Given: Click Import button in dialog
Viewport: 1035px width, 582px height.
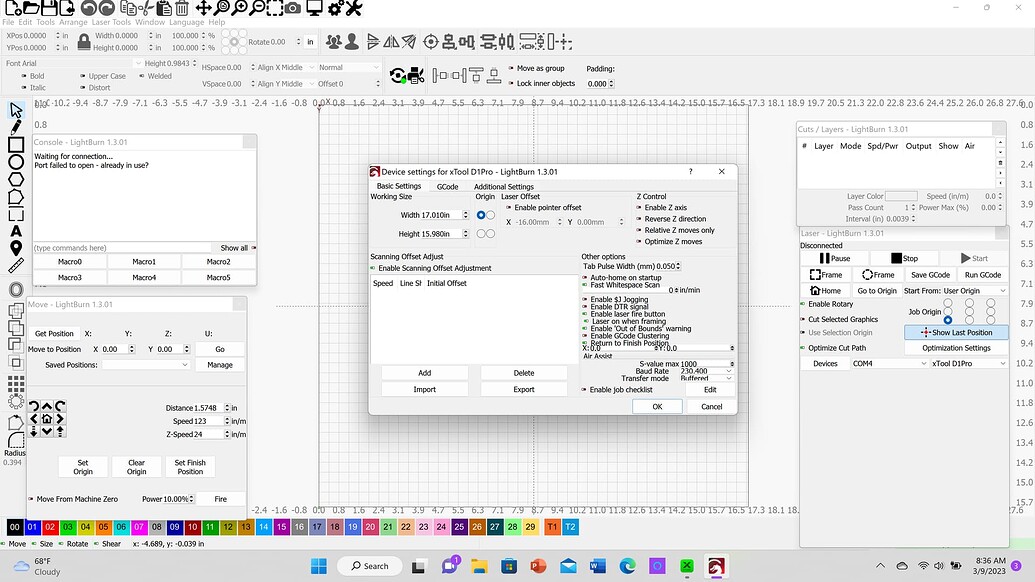Looking at the screenshot, I should [x=424, y=389].
